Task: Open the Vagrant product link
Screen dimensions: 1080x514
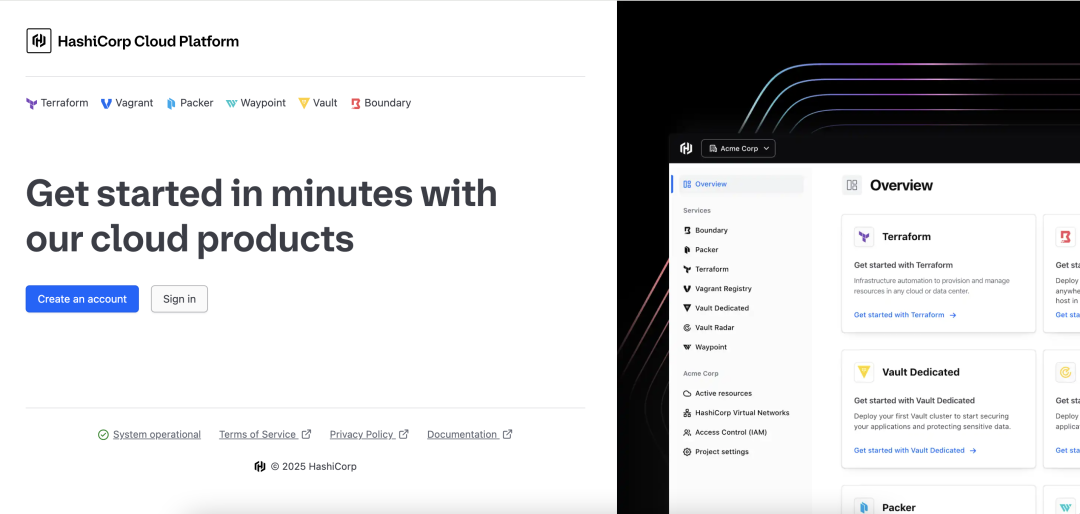Action: click(127, 103)
